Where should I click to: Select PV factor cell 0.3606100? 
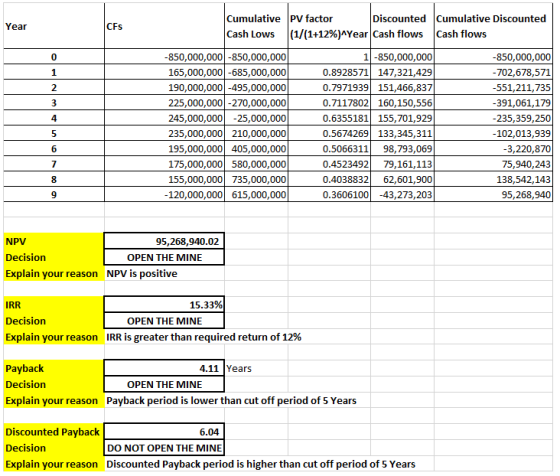(329, 195)
